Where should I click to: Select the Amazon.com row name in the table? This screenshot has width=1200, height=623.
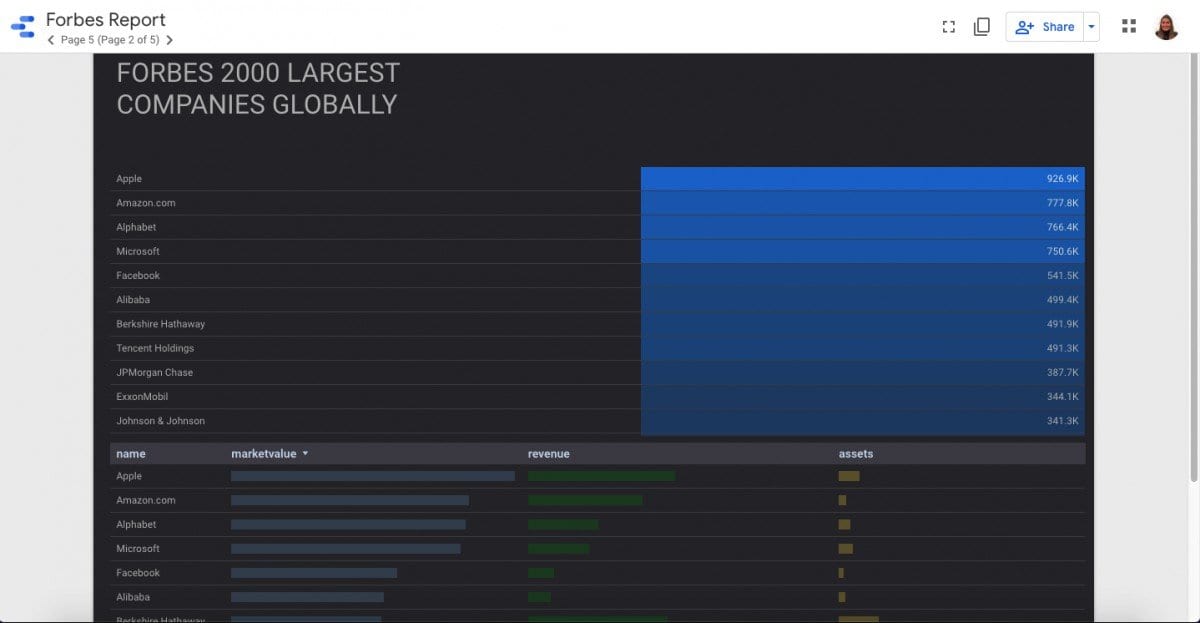(x=146, y=500)
